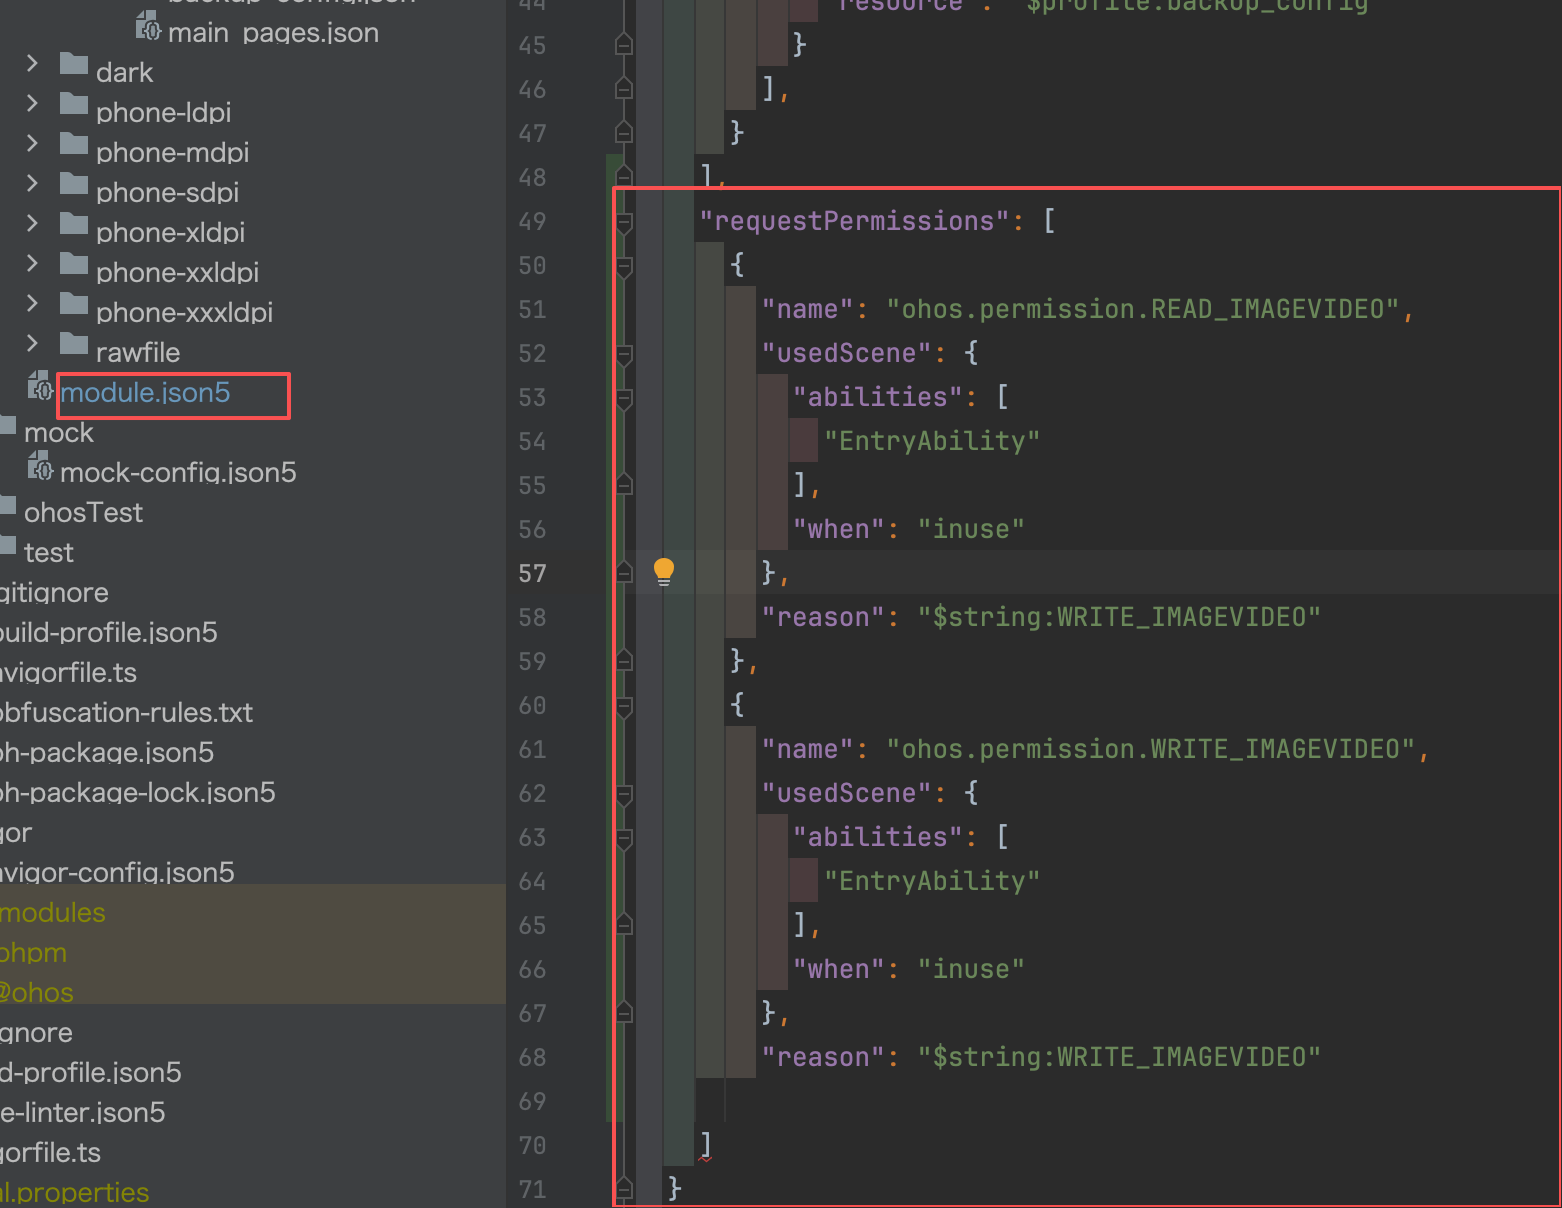Image resolution: width=1562 pixels, height=1208 pixels.
Task: Click the dark folder icon
Action: tap(74, 66)
